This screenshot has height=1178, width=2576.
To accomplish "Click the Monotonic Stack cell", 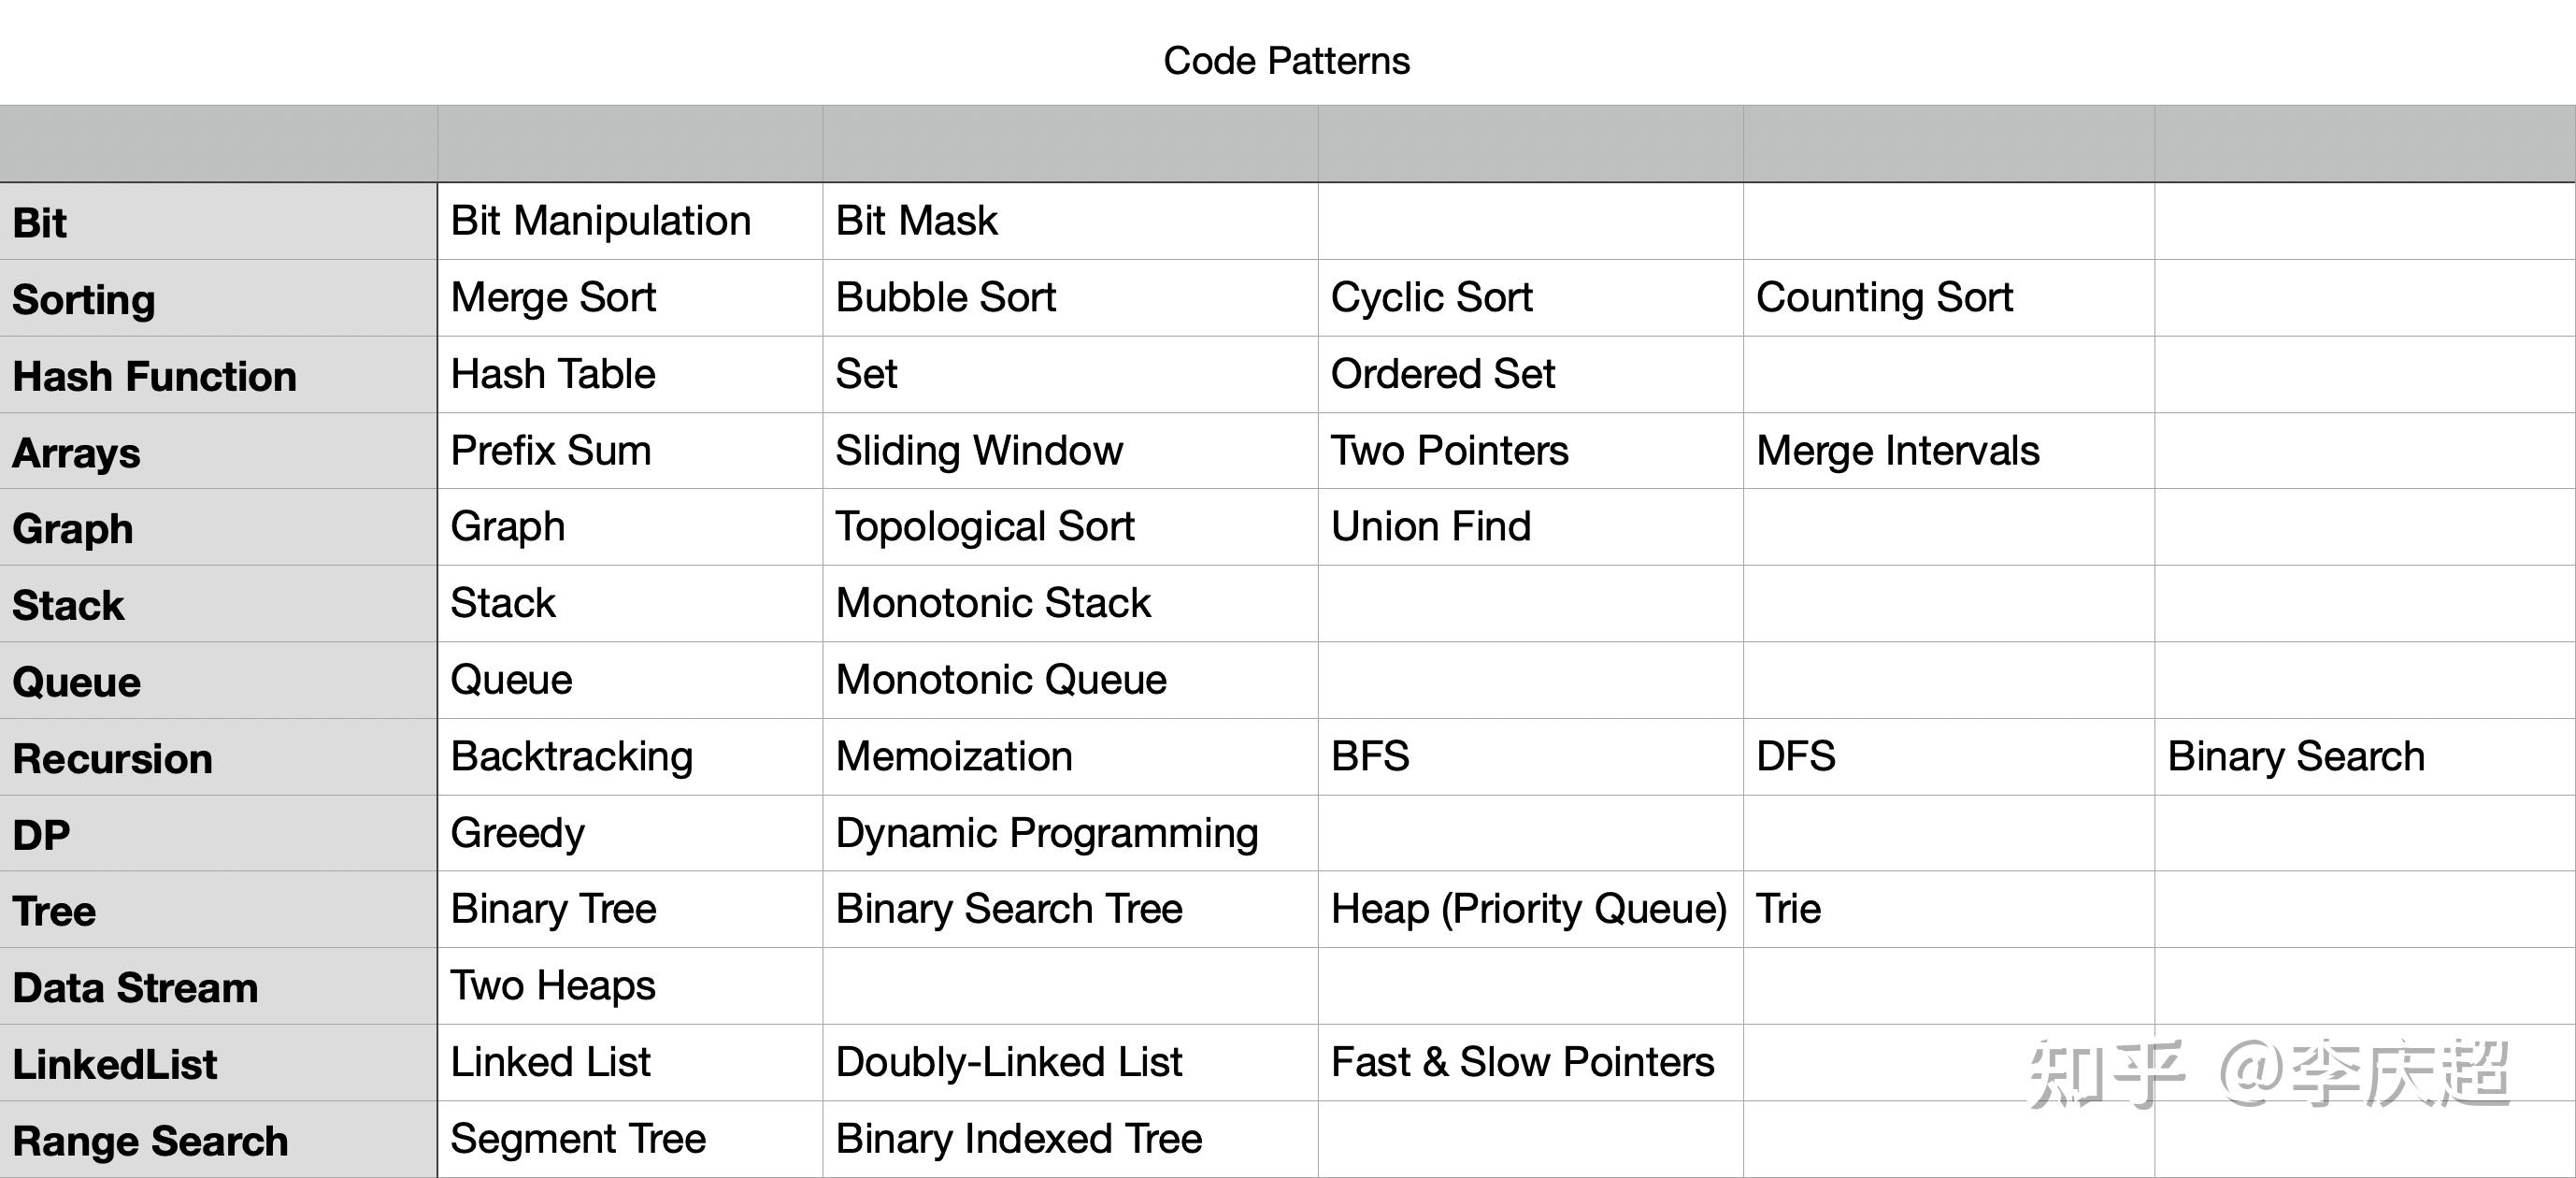I will point(993,603).
